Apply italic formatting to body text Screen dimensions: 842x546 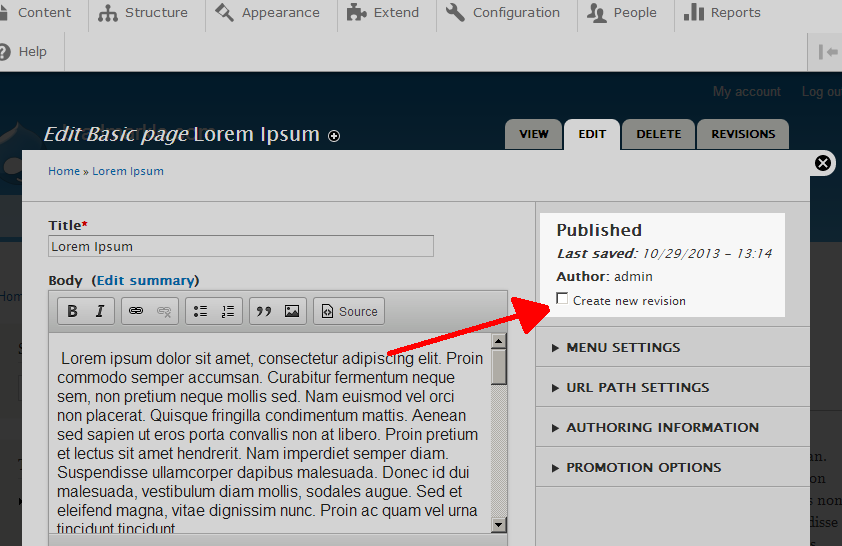click(x=100, y=311)
